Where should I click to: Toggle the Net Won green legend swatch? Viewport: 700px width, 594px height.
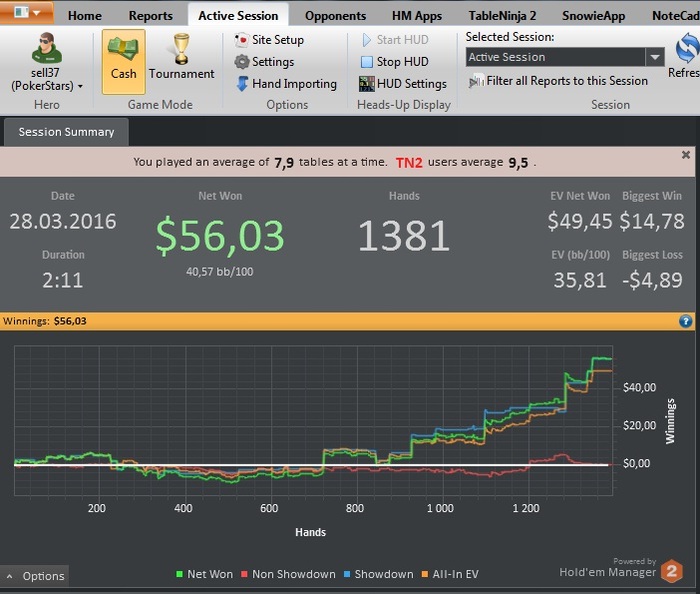click(x=179, y=574)
